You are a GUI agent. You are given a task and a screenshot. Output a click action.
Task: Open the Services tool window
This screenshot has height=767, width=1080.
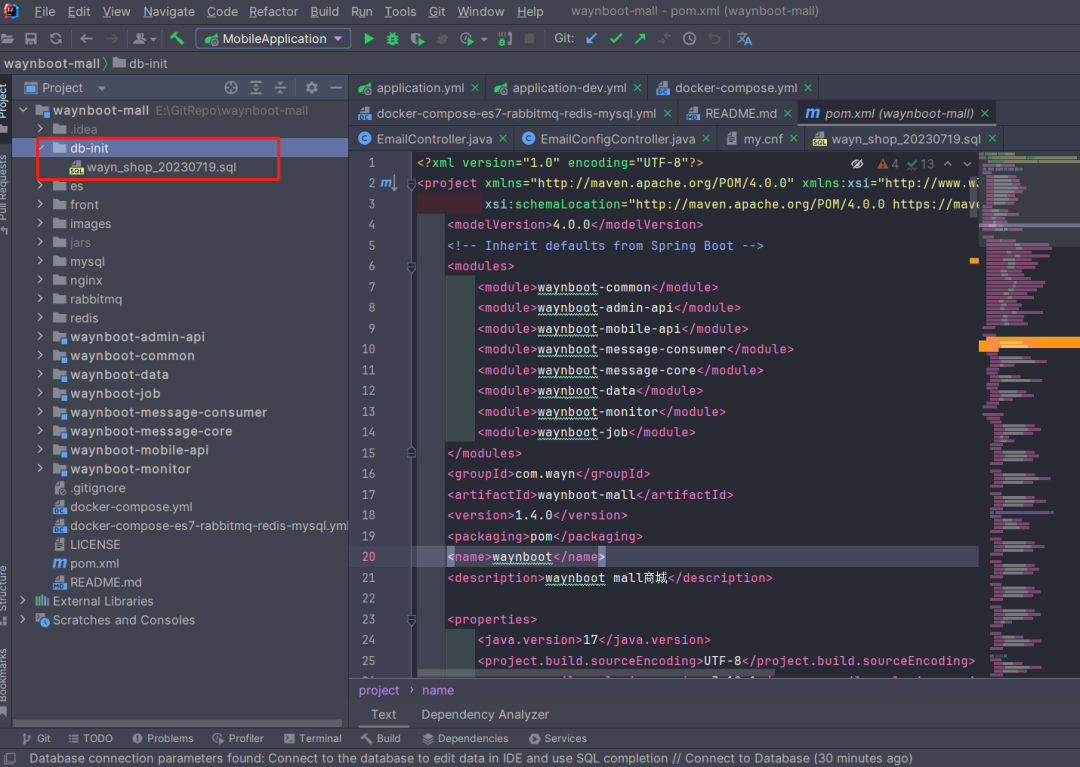tap(558, 738)
